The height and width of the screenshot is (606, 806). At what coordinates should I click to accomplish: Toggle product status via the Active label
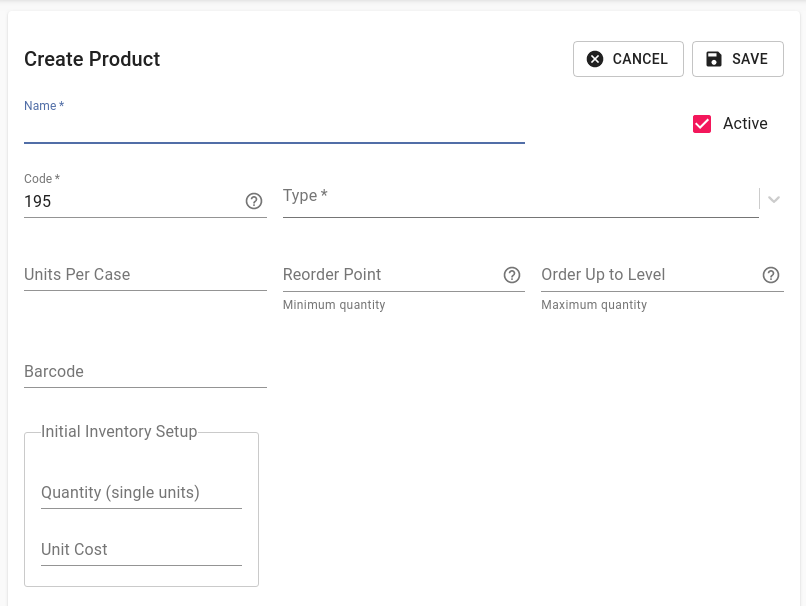coord(745,124)
